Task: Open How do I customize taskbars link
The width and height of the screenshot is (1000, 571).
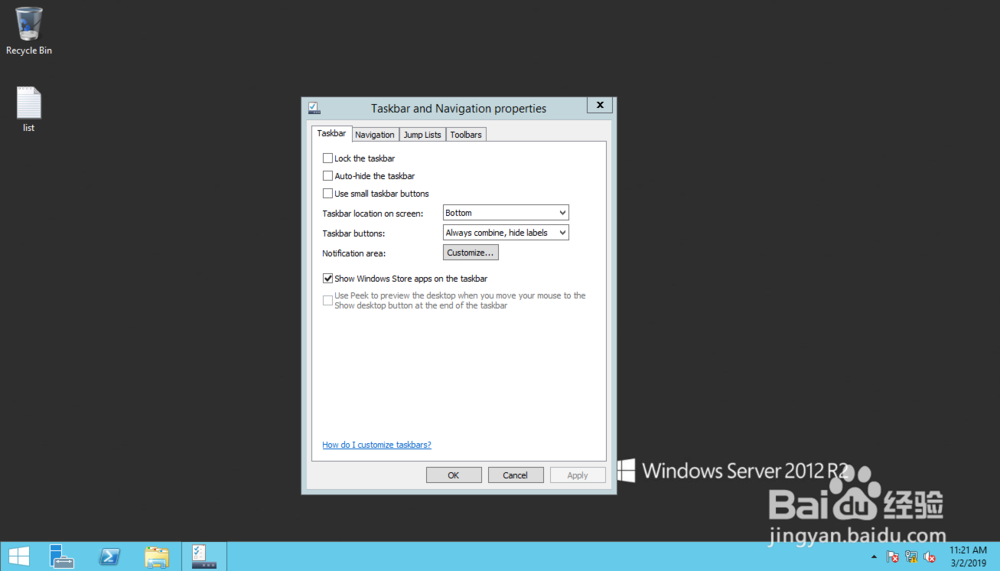Action: coord(377,445)
